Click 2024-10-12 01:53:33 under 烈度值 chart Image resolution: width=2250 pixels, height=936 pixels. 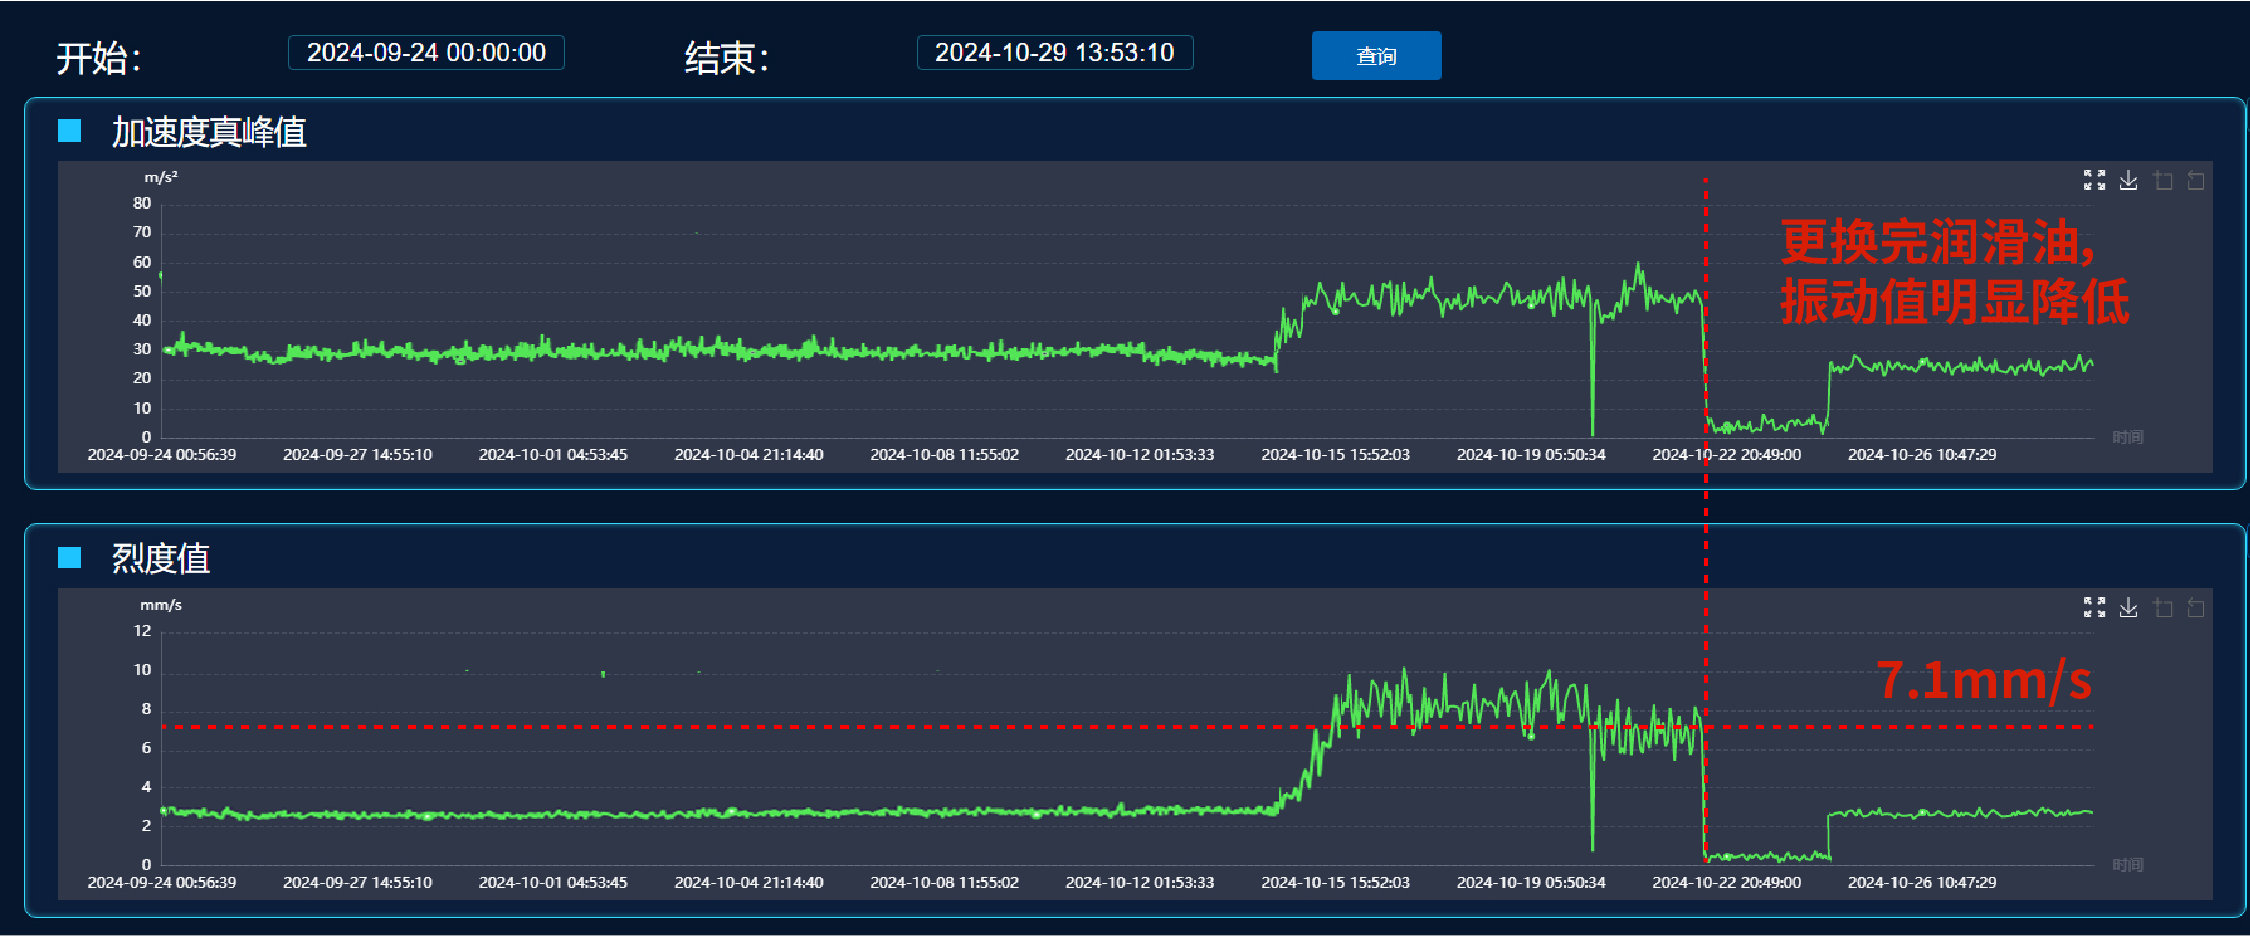pyautogui.click(x=1140, y=882)
